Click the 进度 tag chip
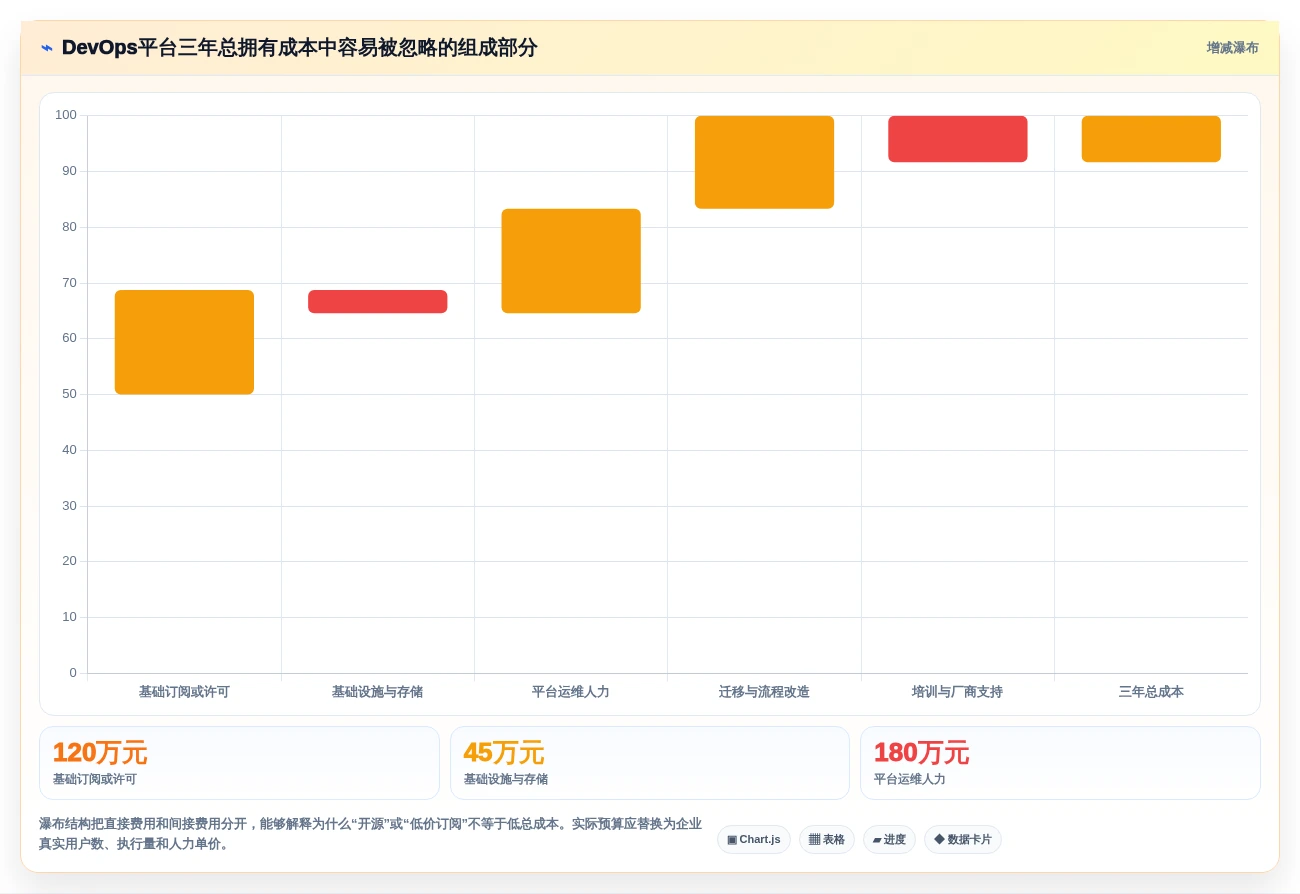The height and width of the screenshot is (894, 1300). 889,840
